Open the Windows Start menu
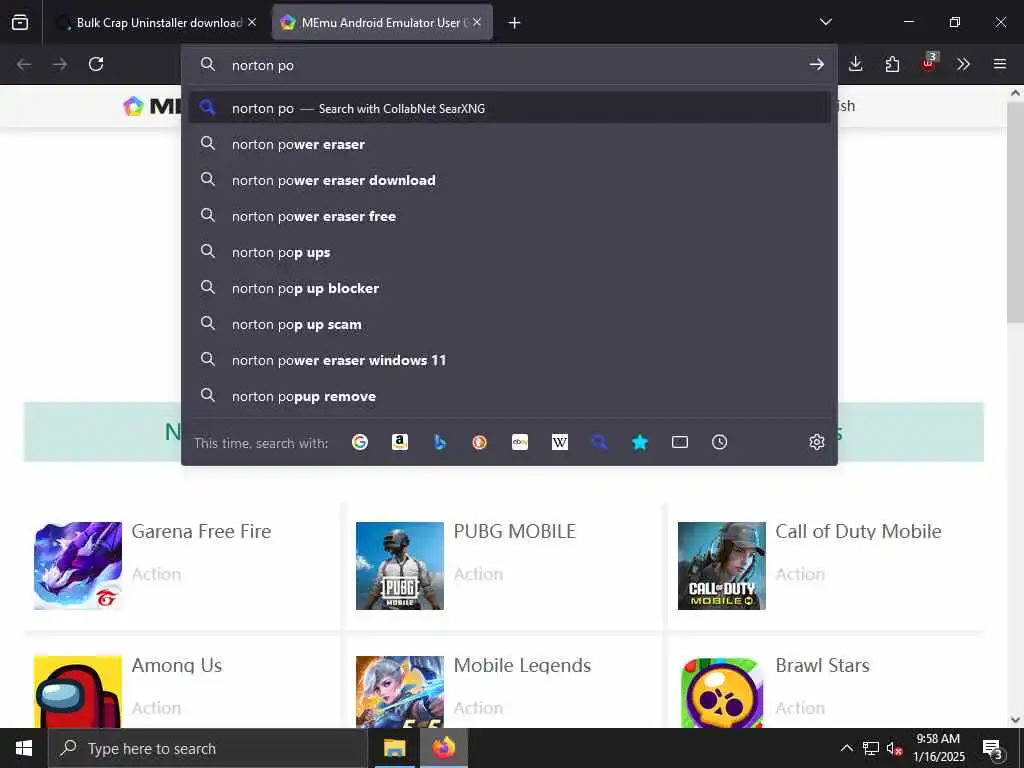 coord(24,748)
